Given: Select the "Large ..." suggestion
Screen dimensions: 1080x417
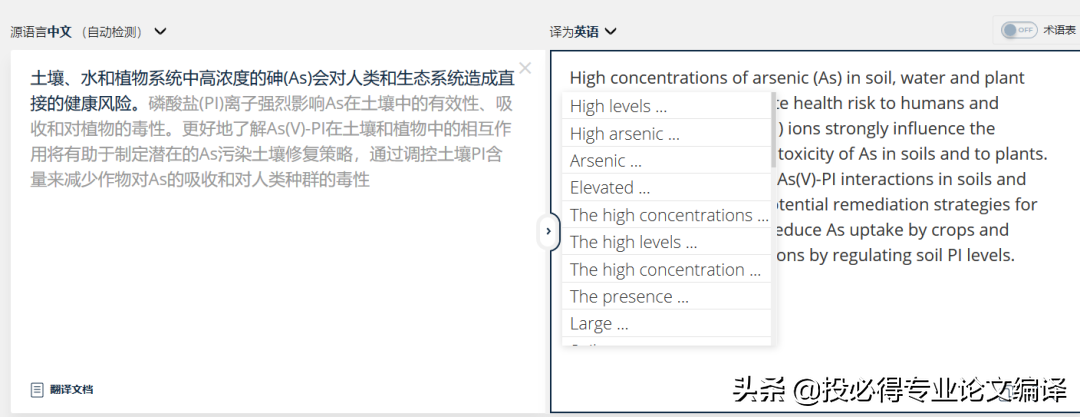Looking at the screenshot, I should (x=599, y=323).
